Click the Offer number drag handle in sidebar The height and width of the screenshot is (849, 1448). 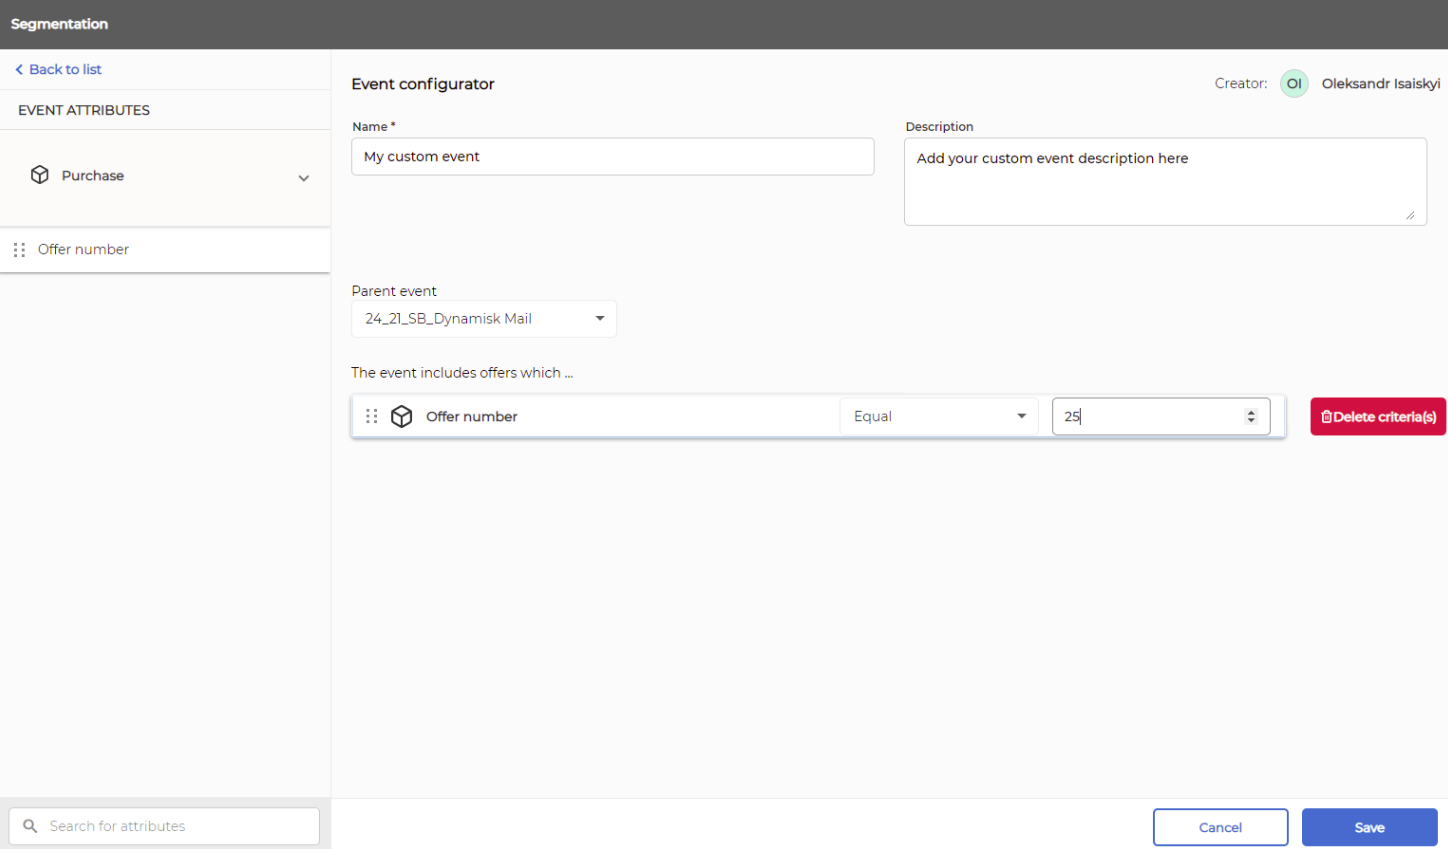19,250
